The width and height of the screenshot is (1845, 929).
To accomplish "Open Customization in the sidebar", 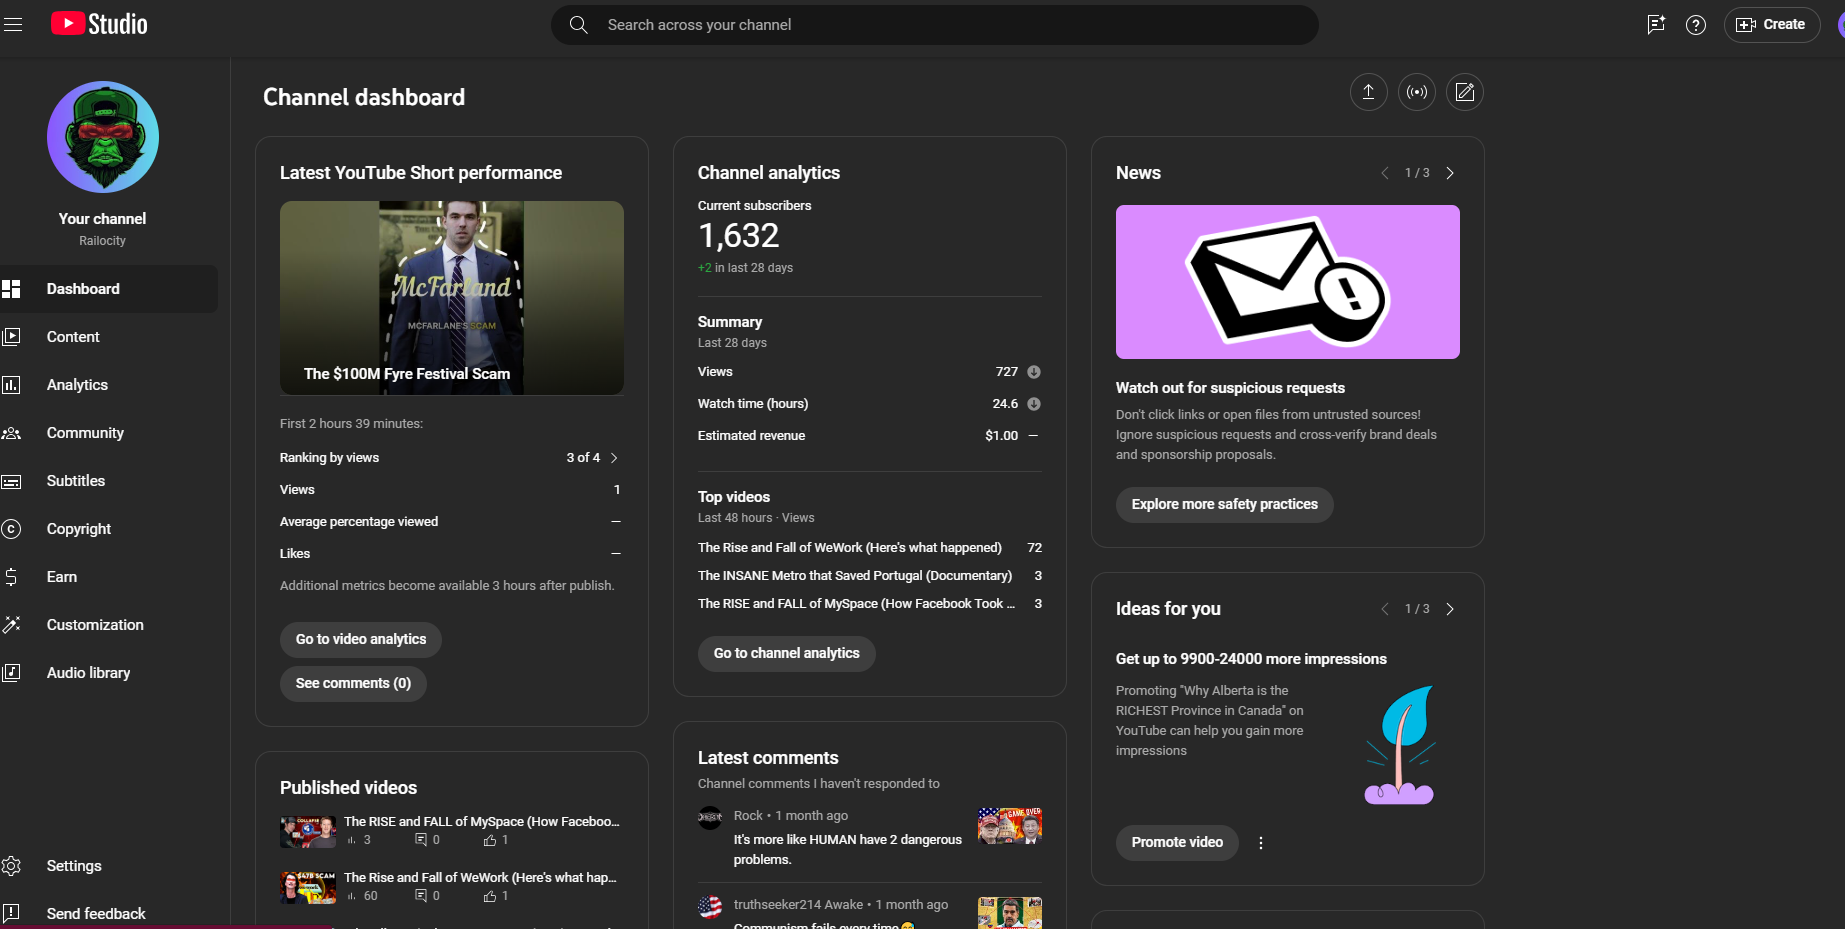I will point(108,625).
